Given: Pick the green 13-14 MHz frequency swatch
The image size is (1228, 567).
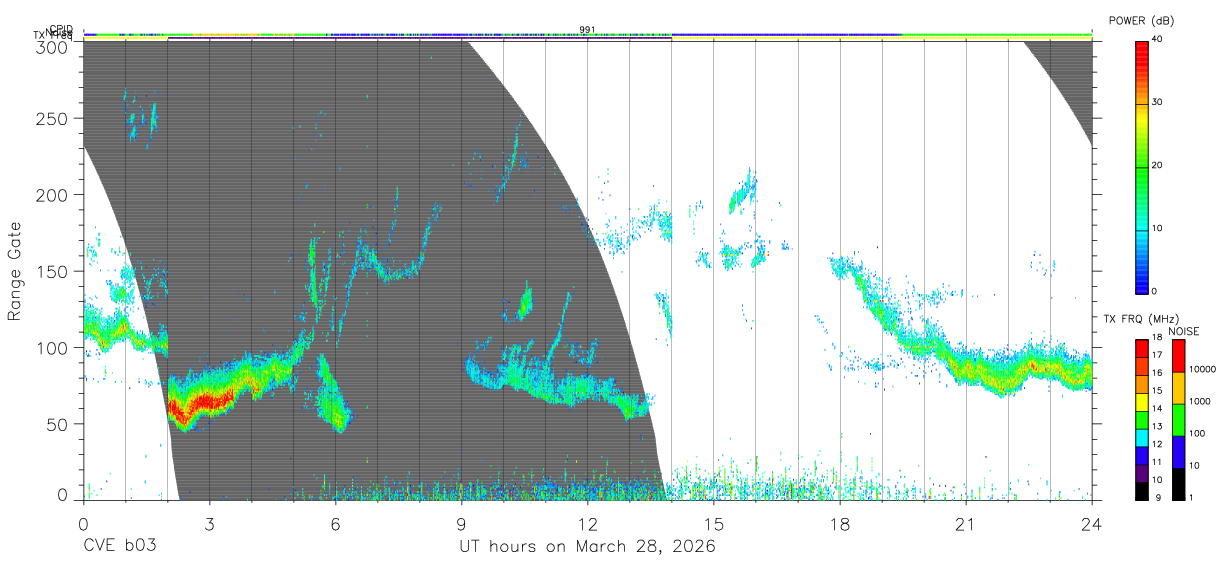Looking at the screenshot, I should click(1141, 420).
